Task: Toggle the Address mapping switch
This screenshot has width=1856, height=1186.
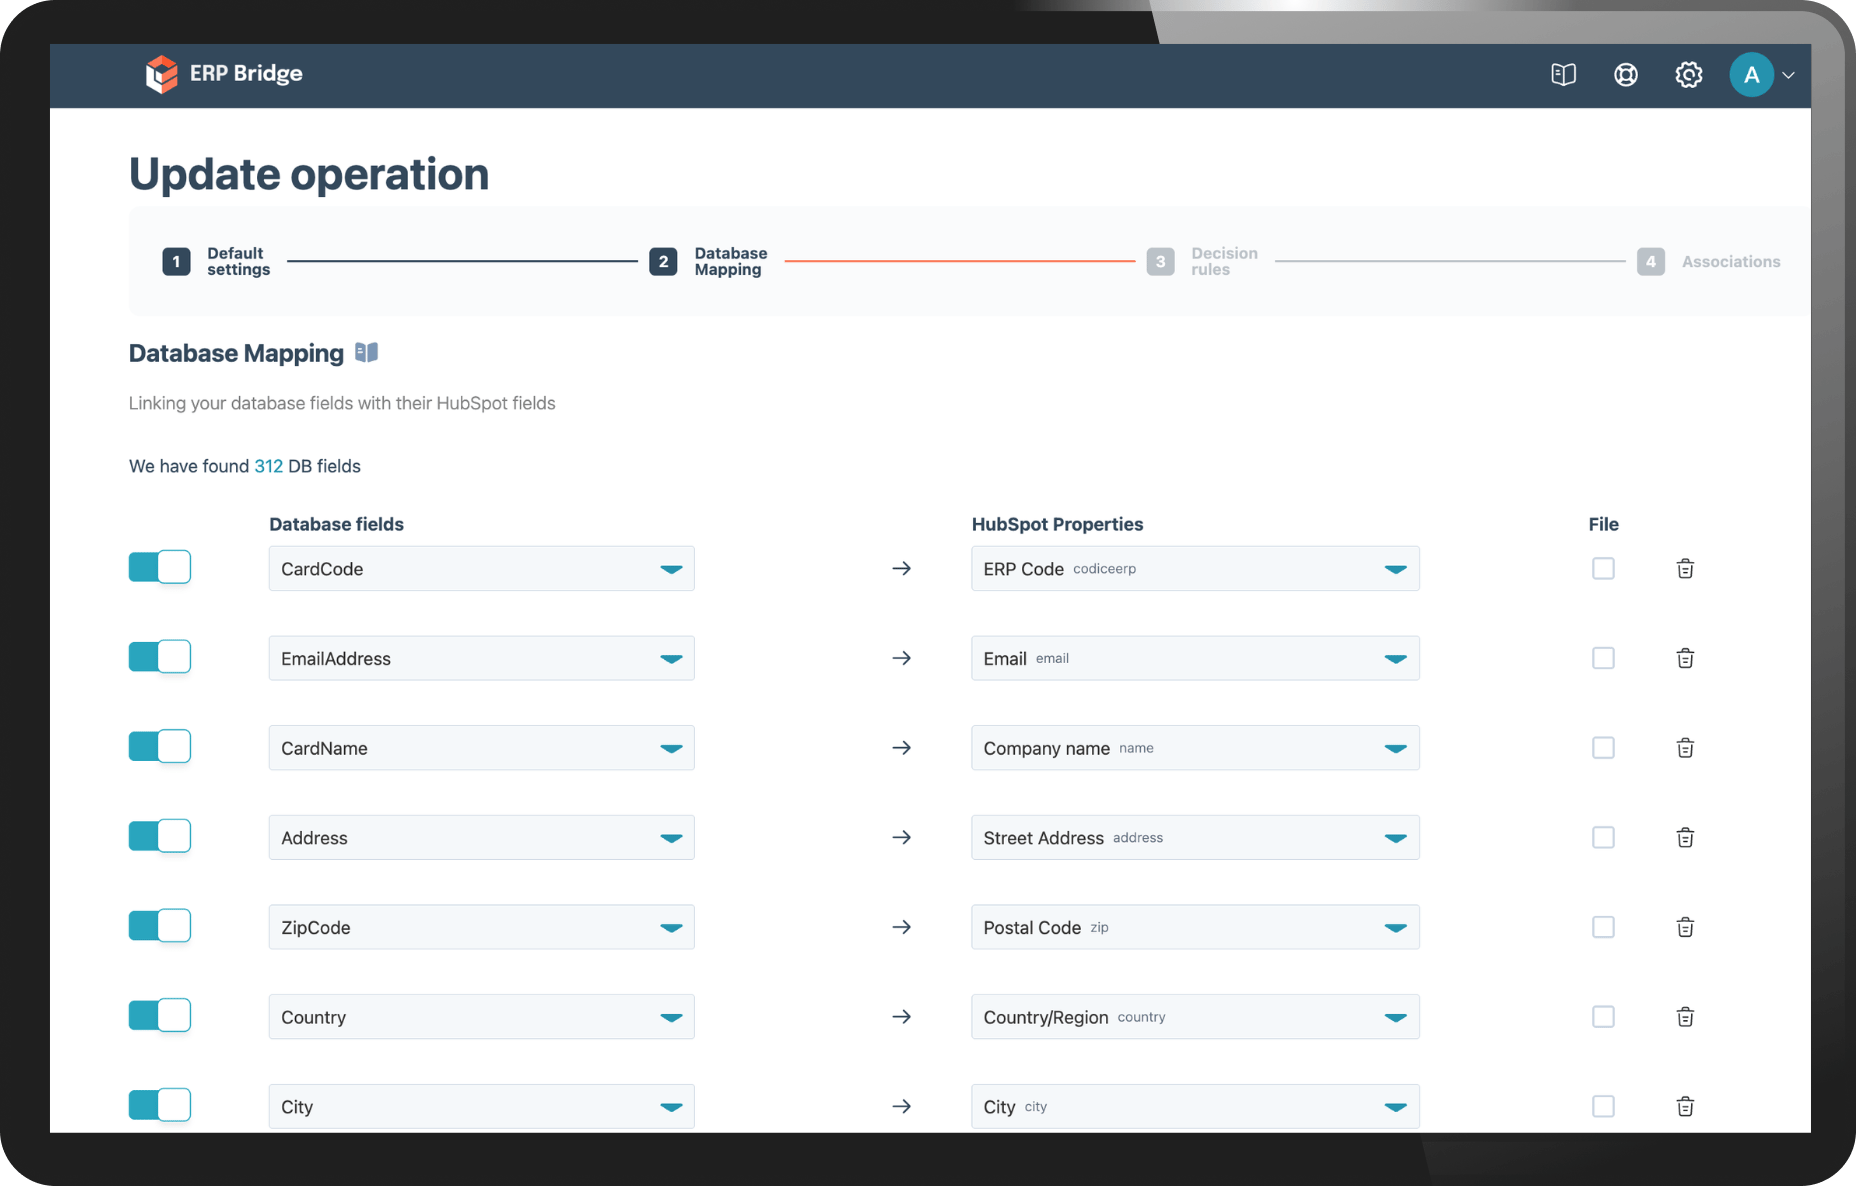Action: pyautogui.click(x=160, y=836)
